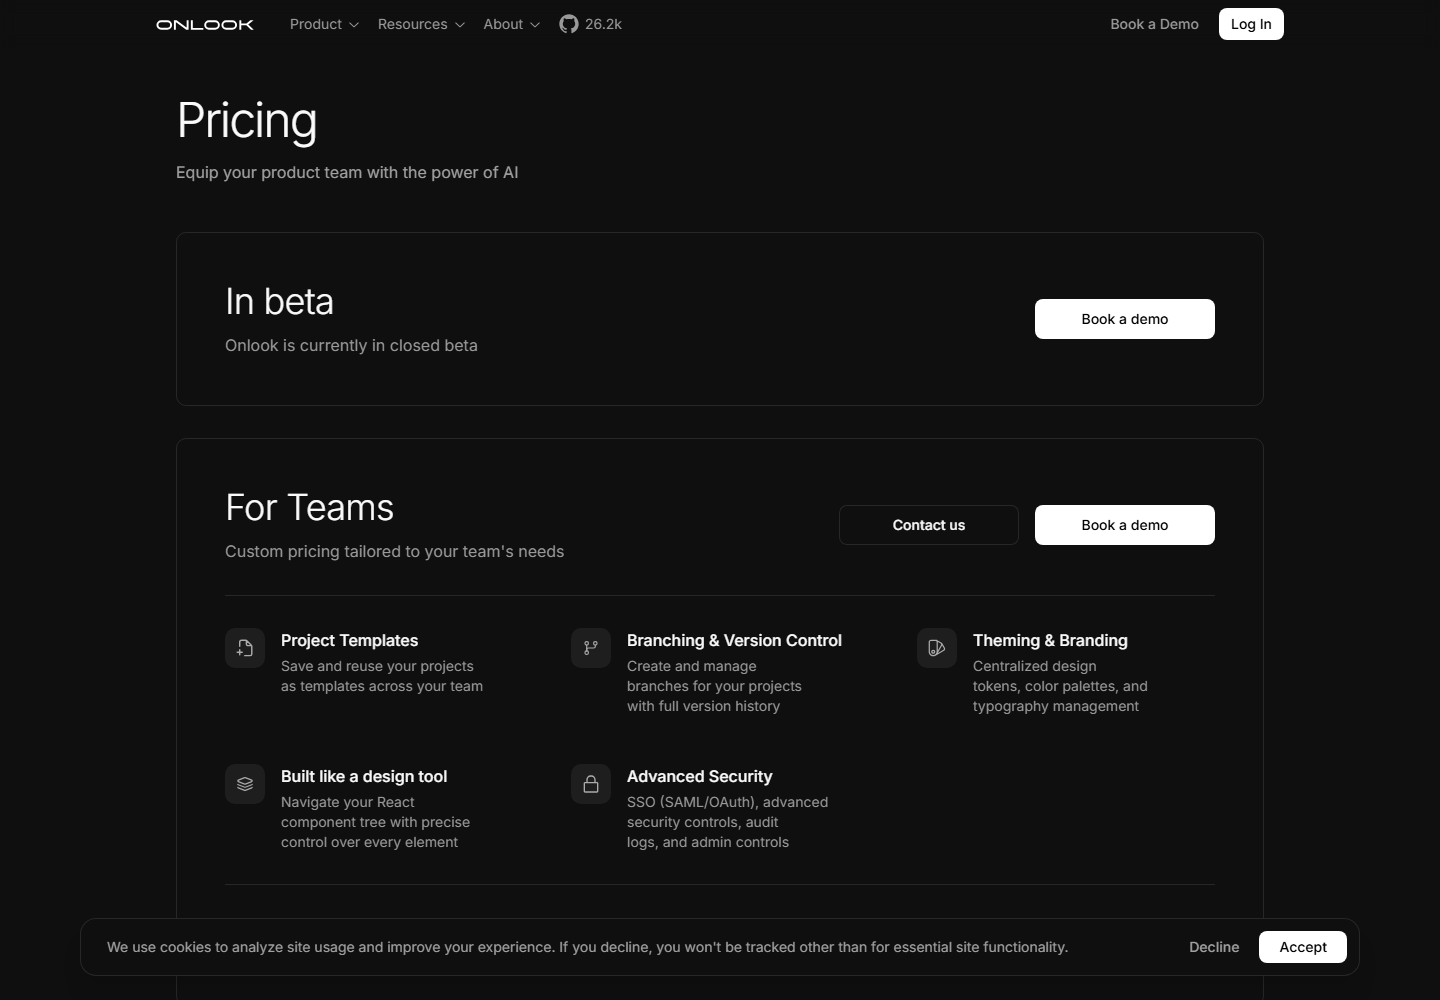Image resolution: width=1440 pixels, height=1000 pixels.
Task: Click the Advanced Security feature title
Action: pyautogui.click(x=699, y=776)
